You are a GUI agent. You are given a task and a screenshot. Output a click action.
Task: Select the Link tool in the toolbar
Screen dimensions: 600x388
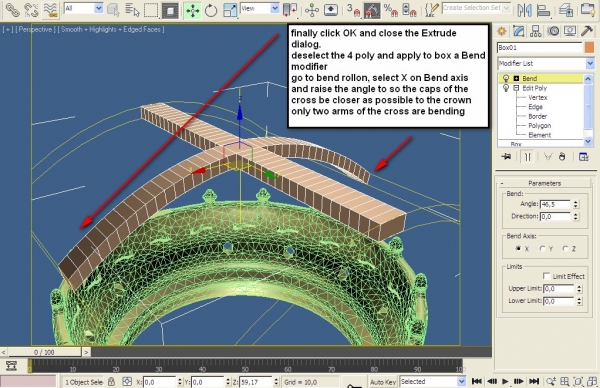(x=12, y=10)
